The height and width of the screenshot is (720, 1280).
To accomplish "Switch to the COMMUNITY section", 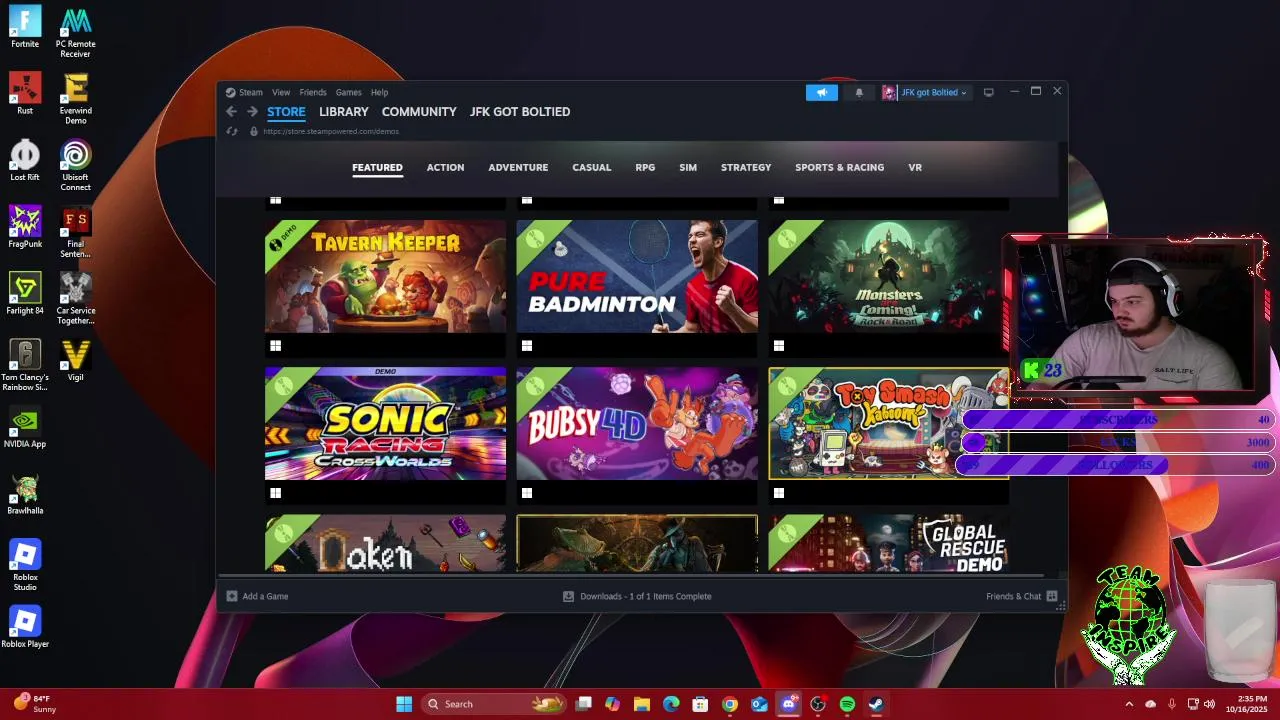I will coord(419,112).
